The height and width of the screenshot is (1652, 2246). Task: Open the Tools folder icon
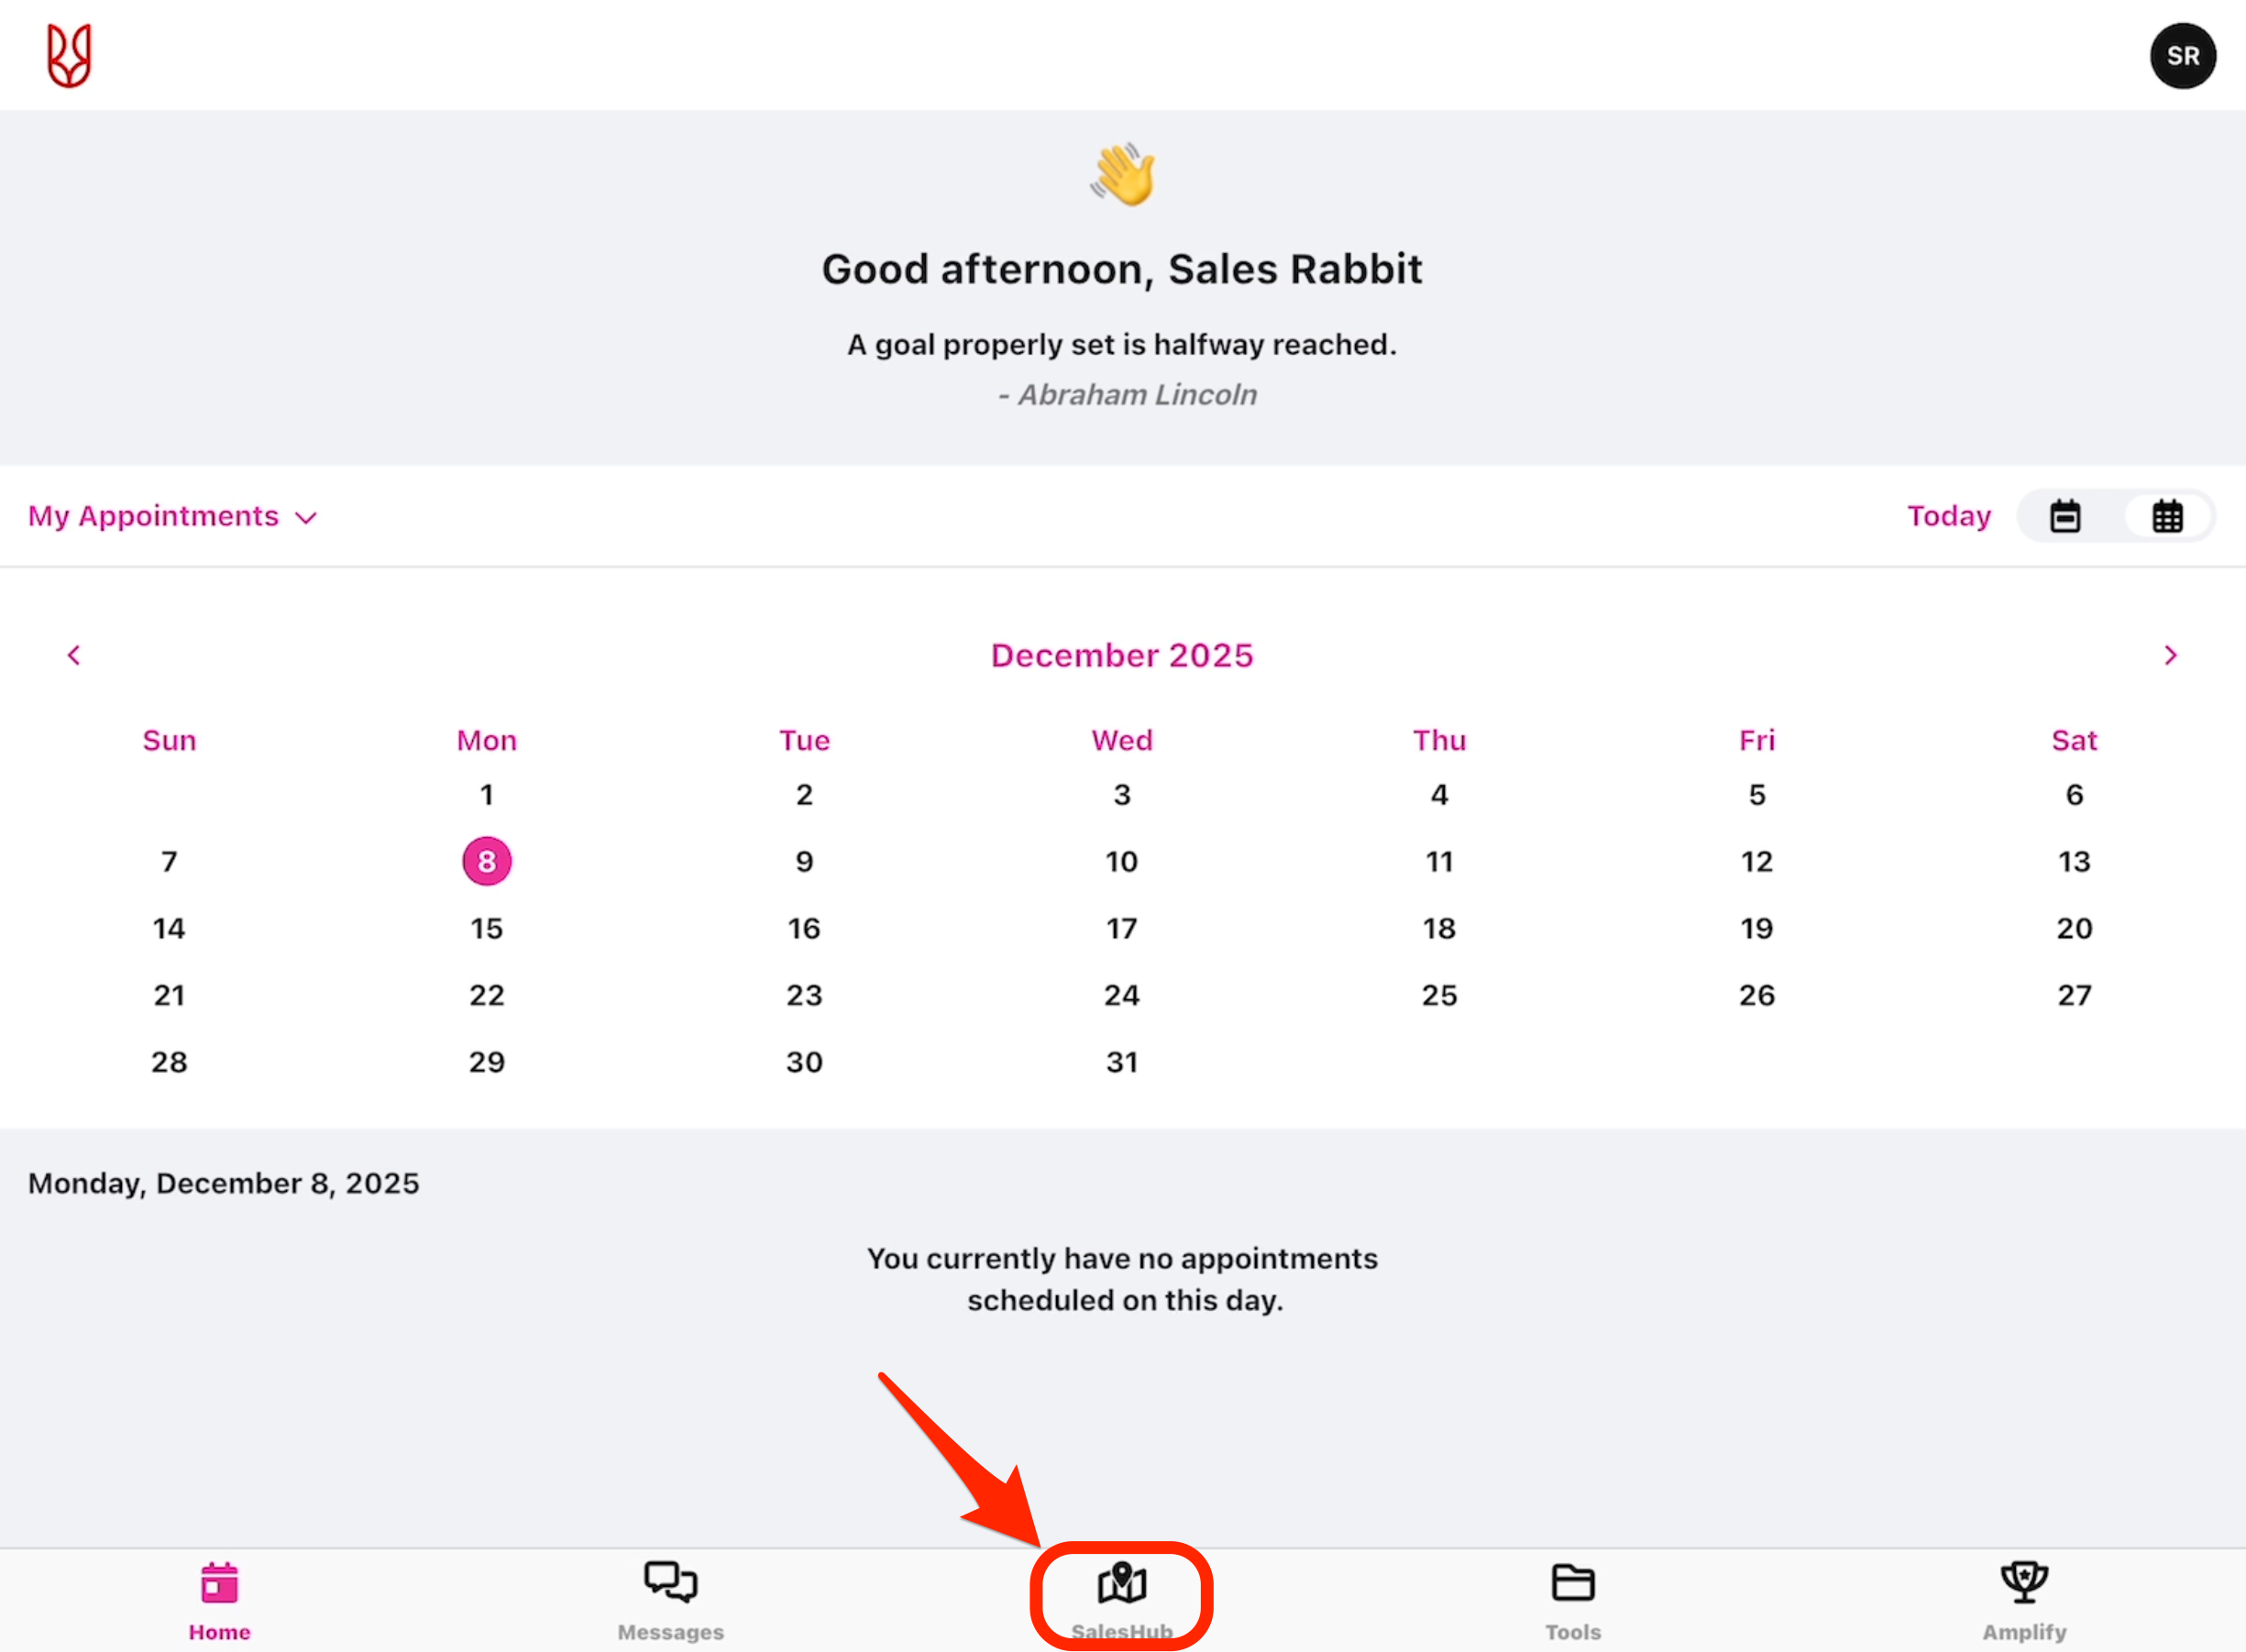[1572, 1583]
